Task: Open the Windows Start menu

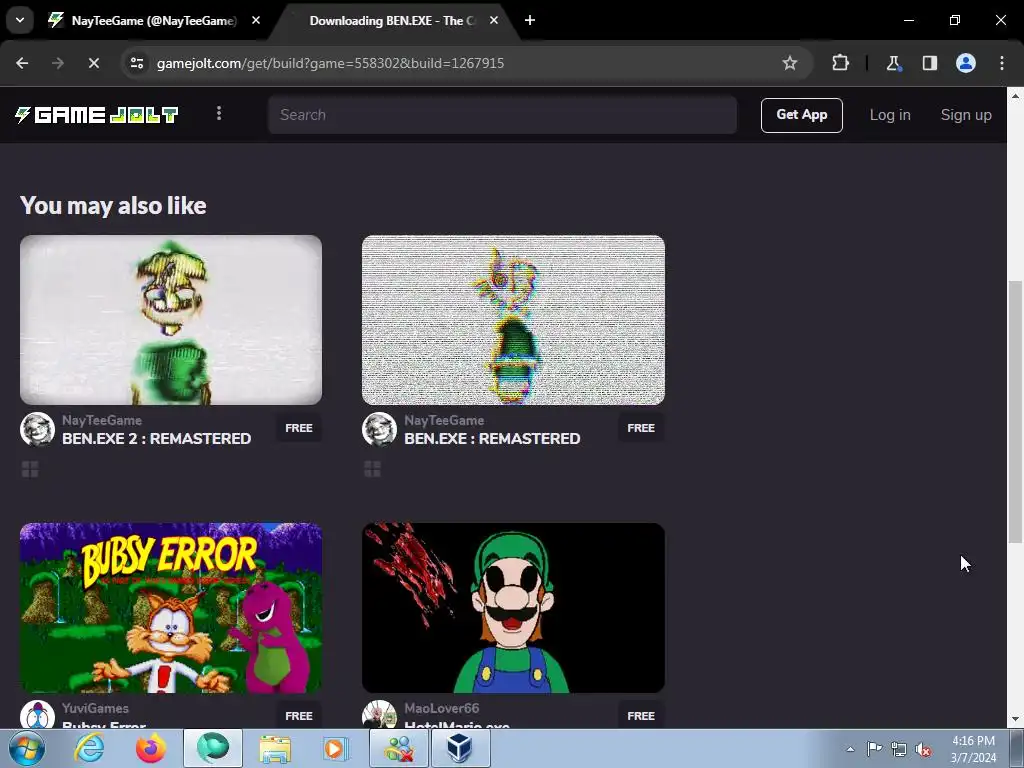Action: point(26,748)
